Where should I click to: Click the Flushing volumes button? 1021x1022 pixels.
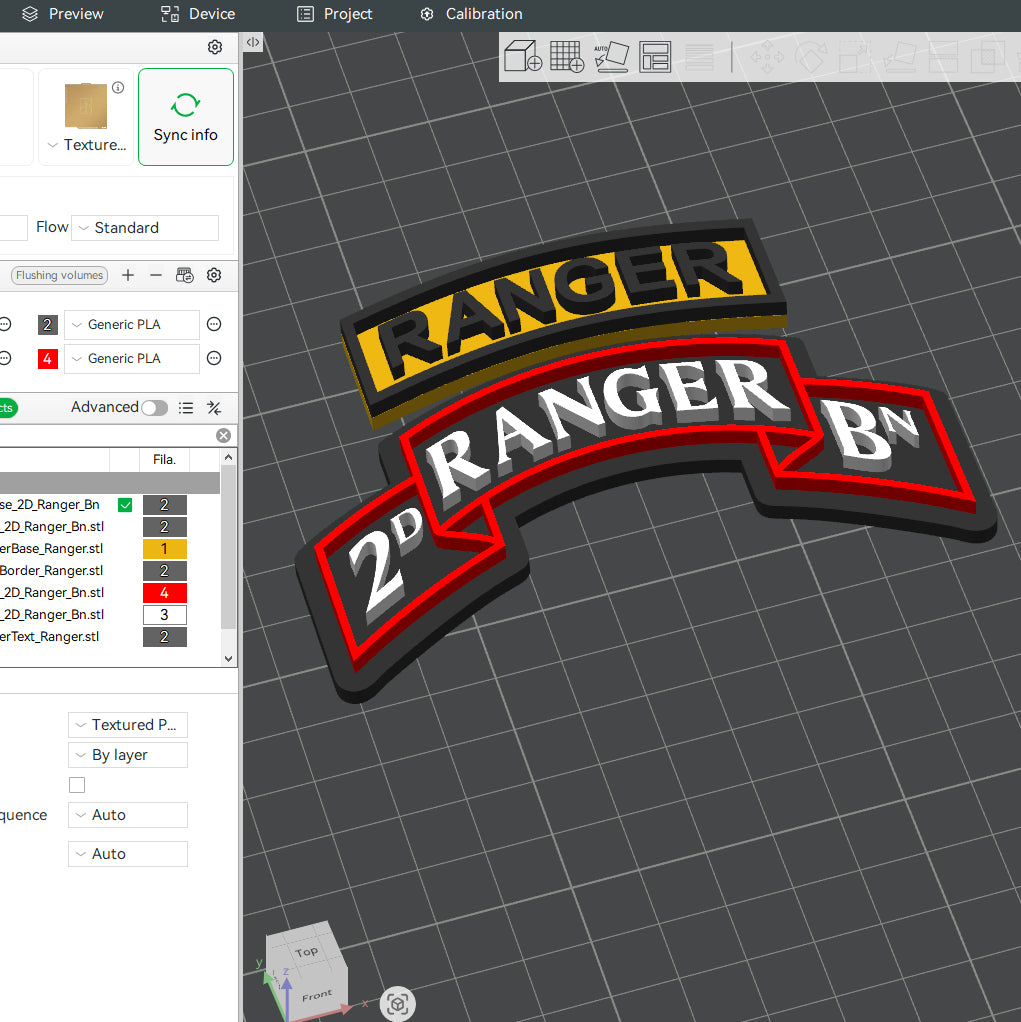58,275
